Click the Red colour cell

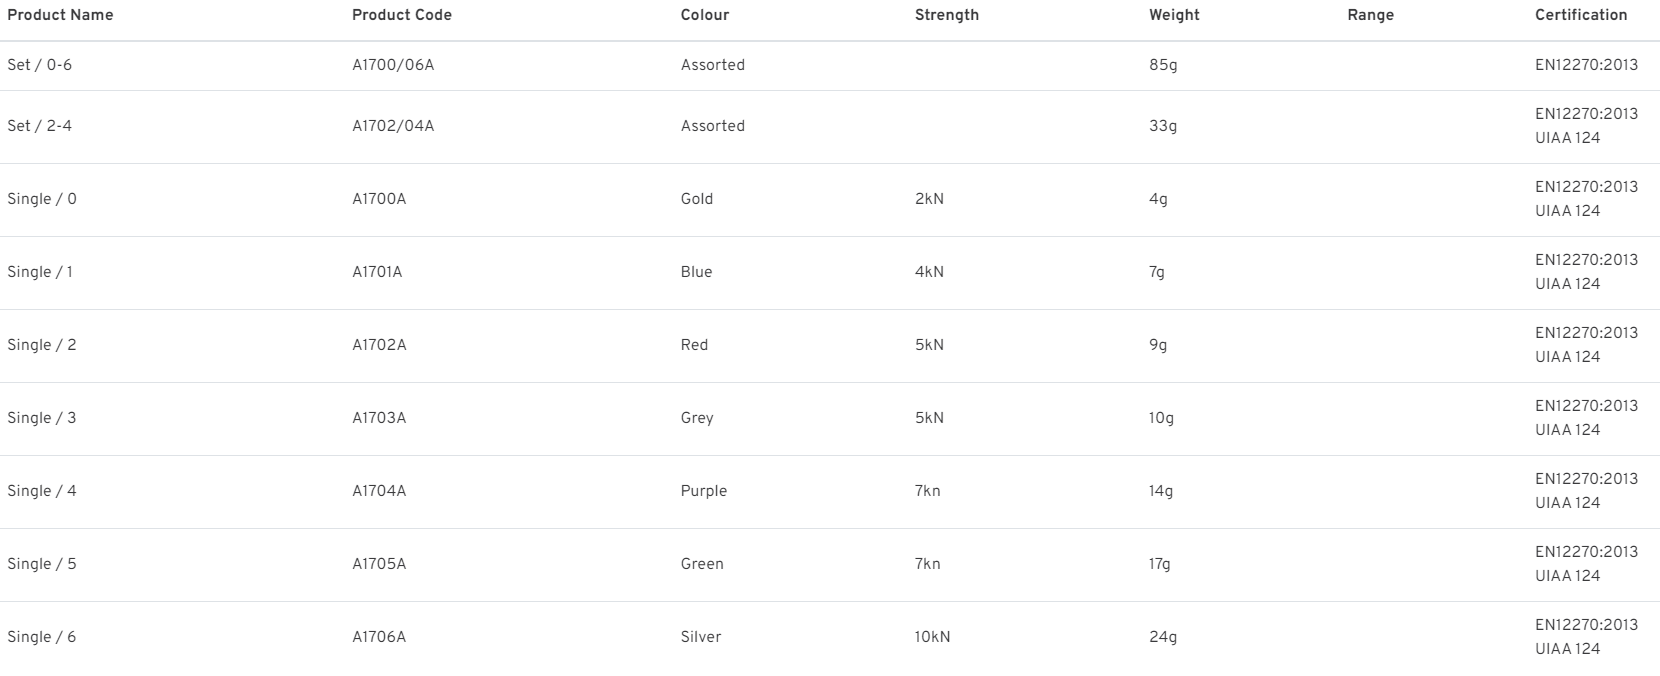694,345
